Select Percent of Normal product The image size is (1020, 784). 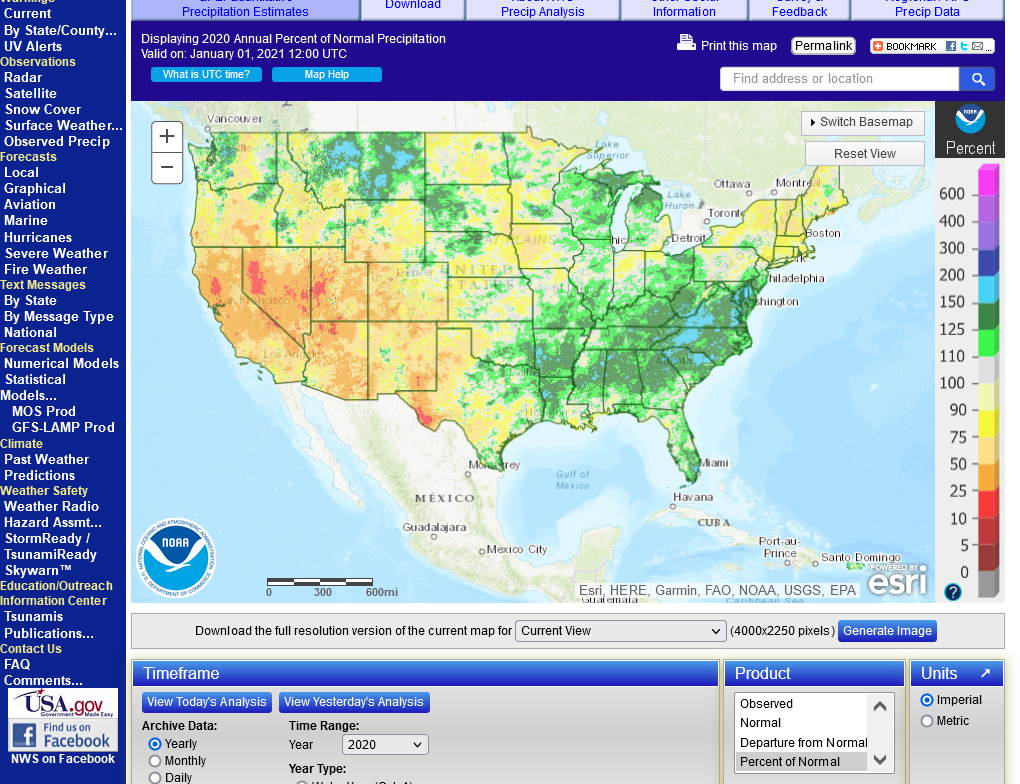pos(801,762)
